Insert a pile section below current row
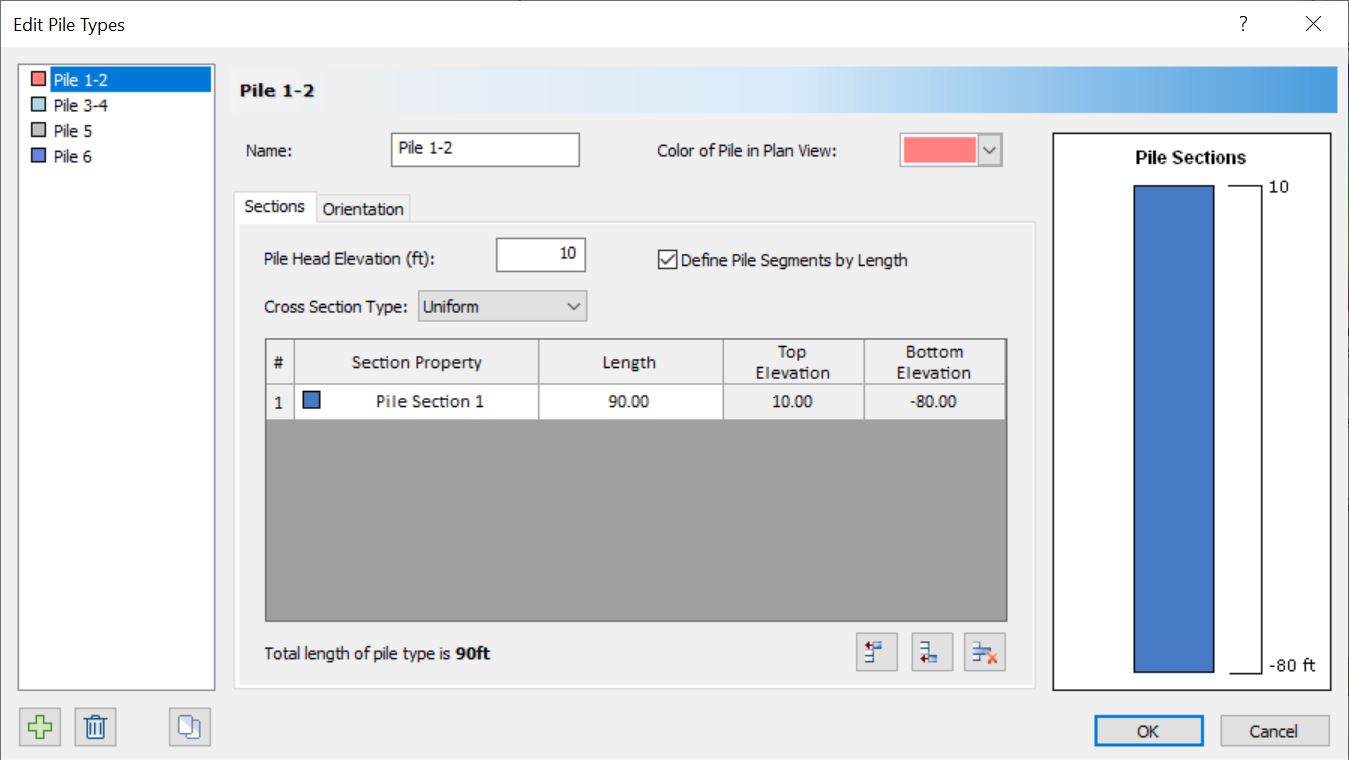The image size is (1349, 760). pos(931,651)
